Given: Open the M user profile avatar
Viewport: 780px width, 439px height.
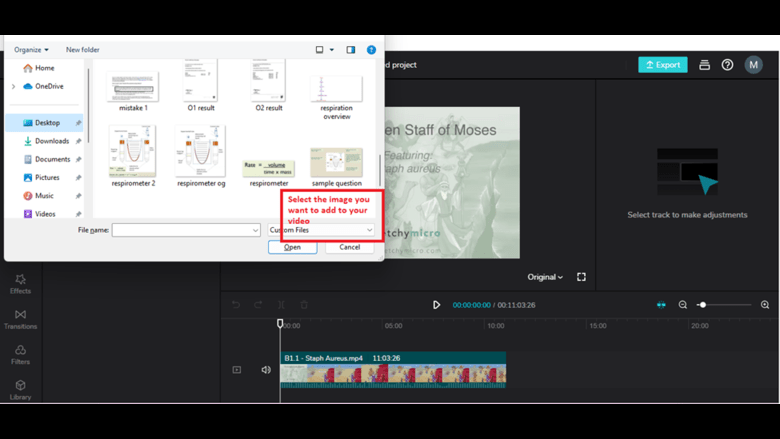Looking at the screenshot, I should (x=754, y=65).
